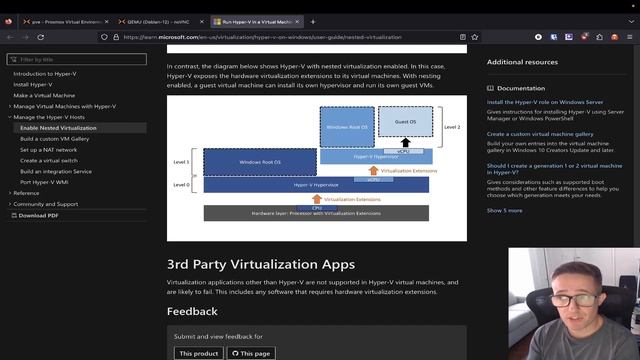This screenshot has height=360, width=640.
Task: Open generation 1 or 2 virtual machine link
Action: 554,169
